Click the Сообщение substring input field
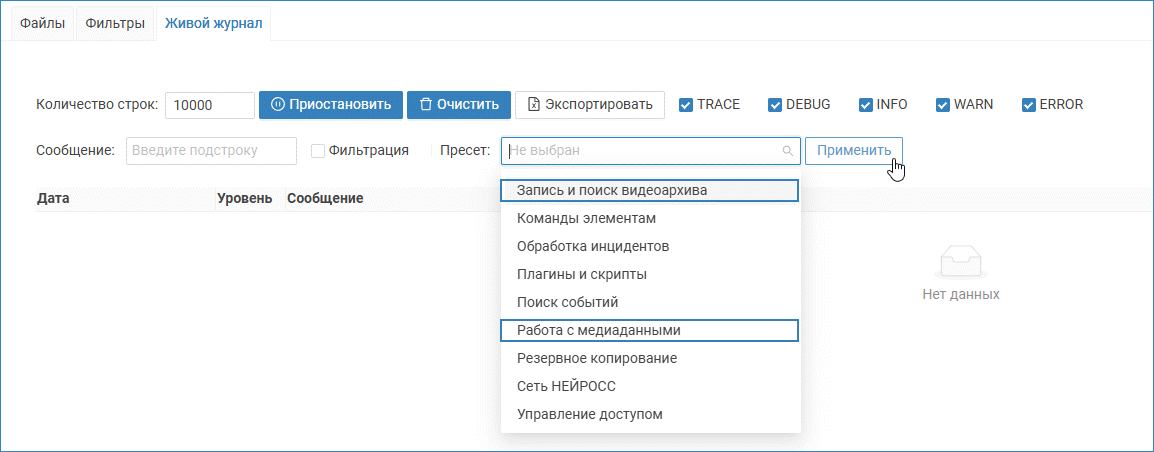The image size is (1154, 452). coord(211,151)
